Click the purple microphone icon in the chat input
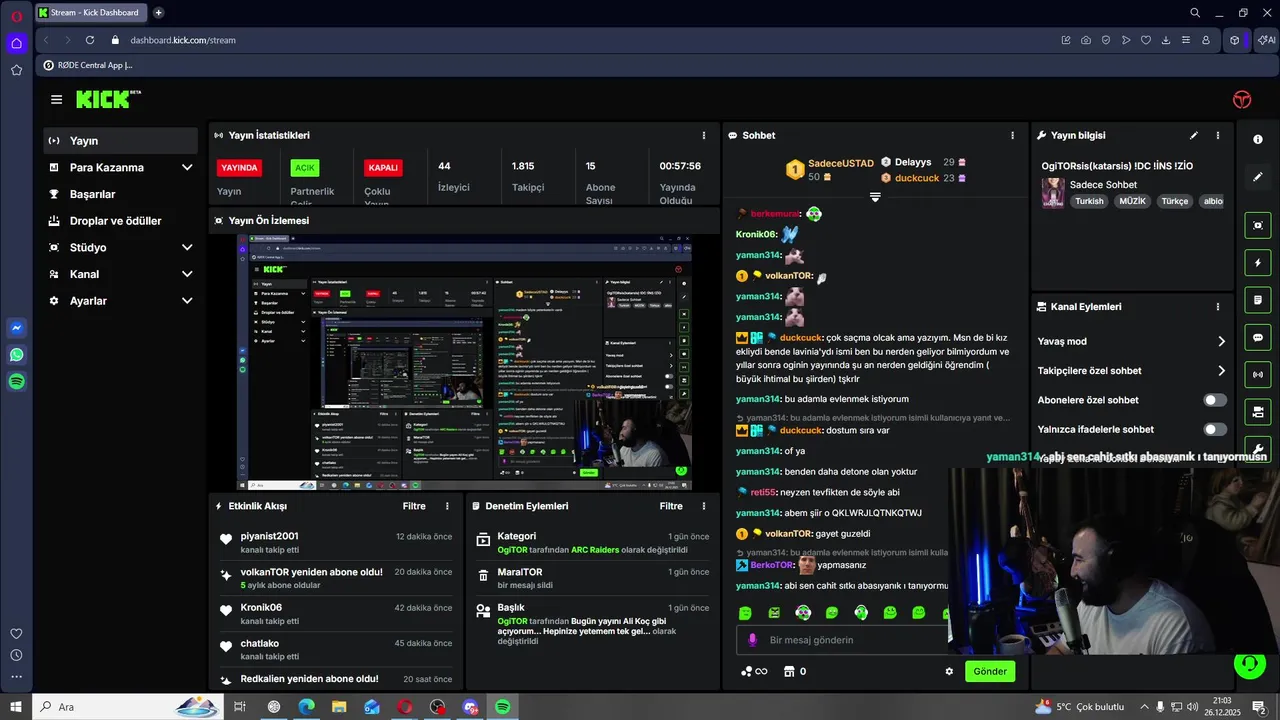The width and height of the screenshot is (1280, 720). pos(753,640)
